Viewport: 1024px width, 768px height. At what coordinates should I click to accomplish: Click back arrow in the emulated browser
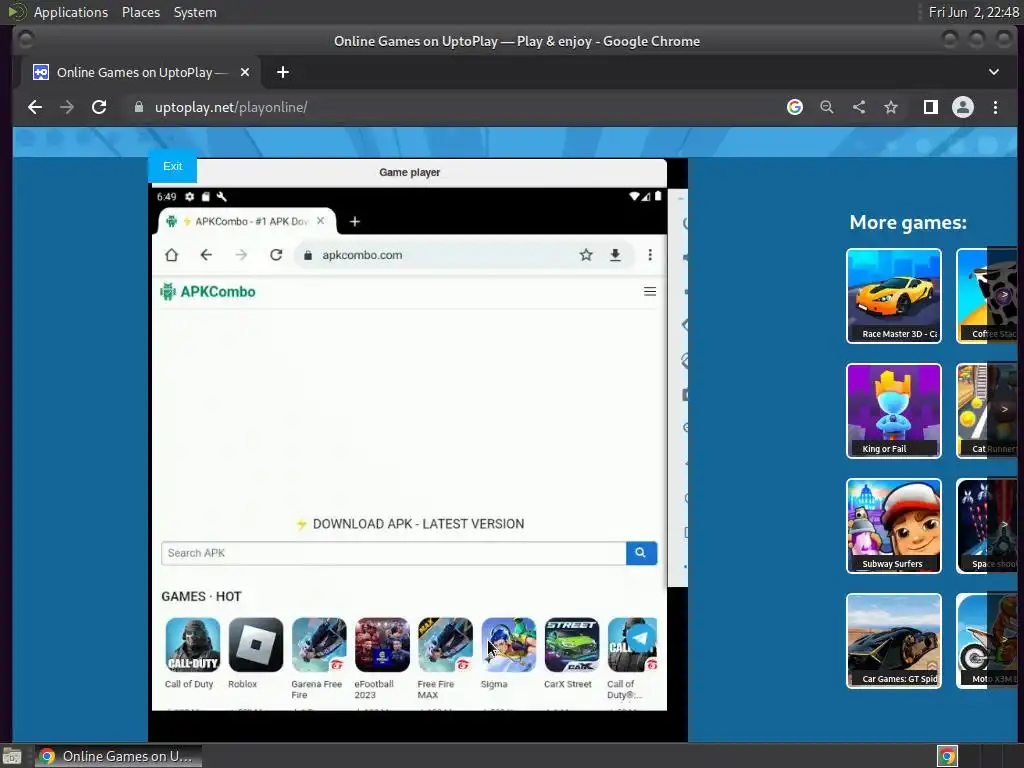click(x=206, y=255)
